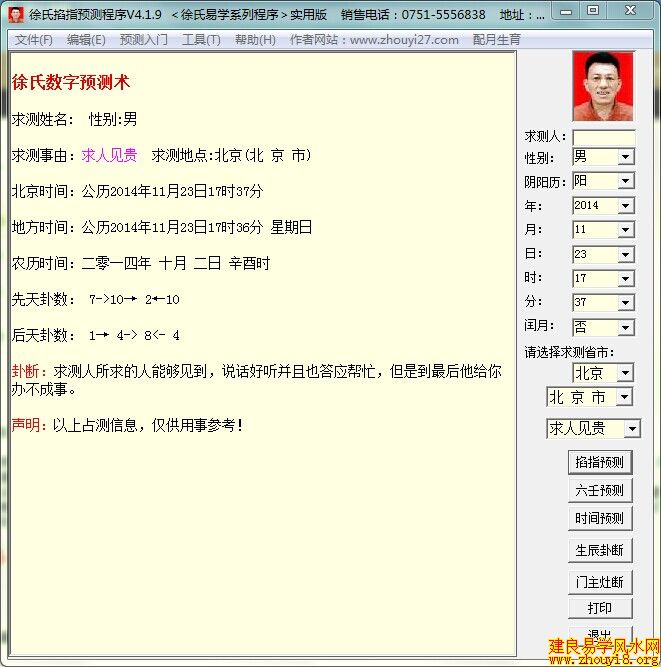Click the 门主灶断 button
Viewport: 661px width, 667px height.
pos(600,582)
